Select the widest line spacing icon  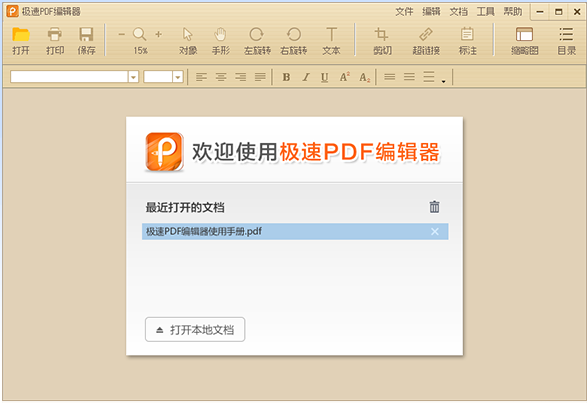click(429, 77)
